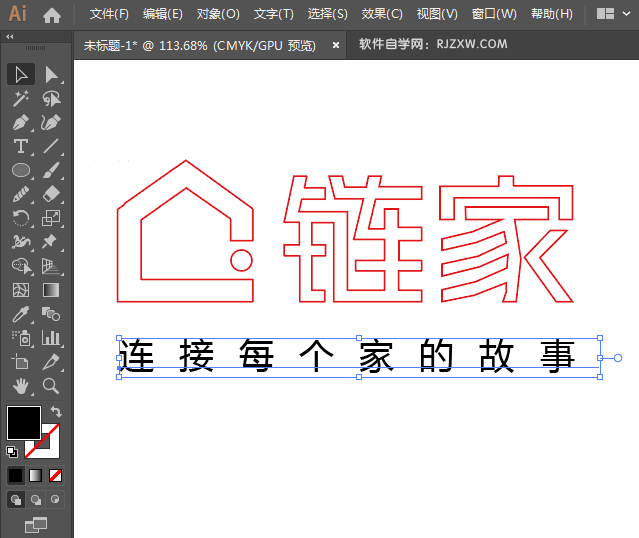The width and height of the screenshot is (639, 538).
Task: Expand the workspace chevron dropdown
Action: [626, 14]
